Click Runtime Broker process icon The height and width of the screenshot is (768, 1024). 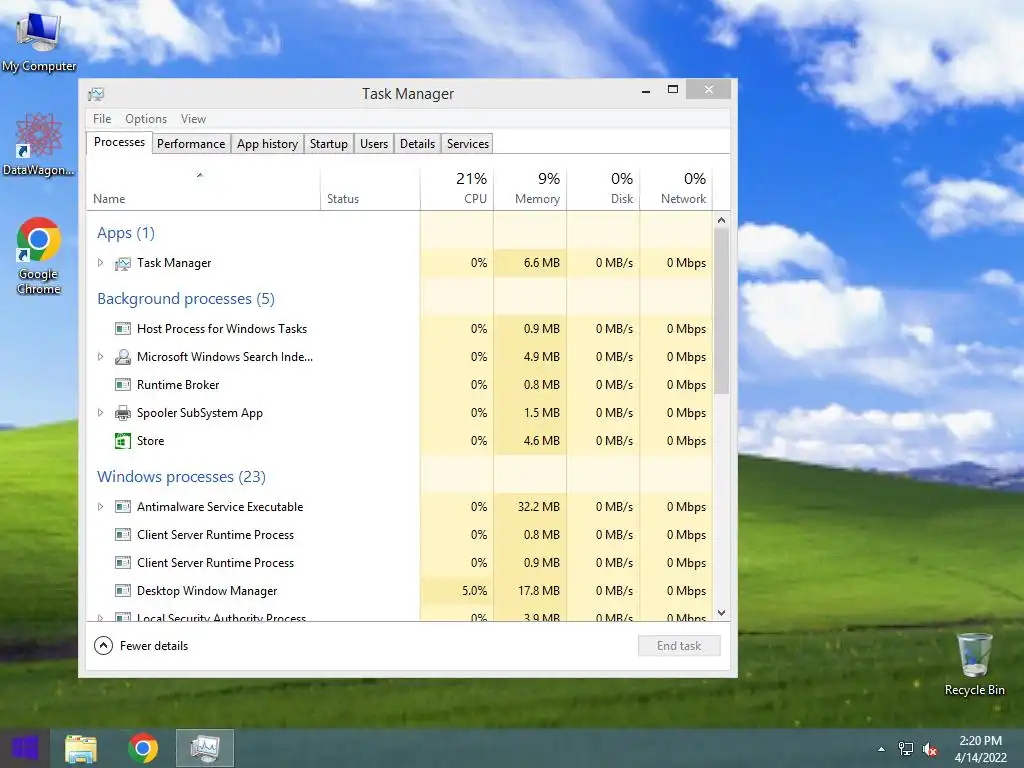tap(123, 385)
